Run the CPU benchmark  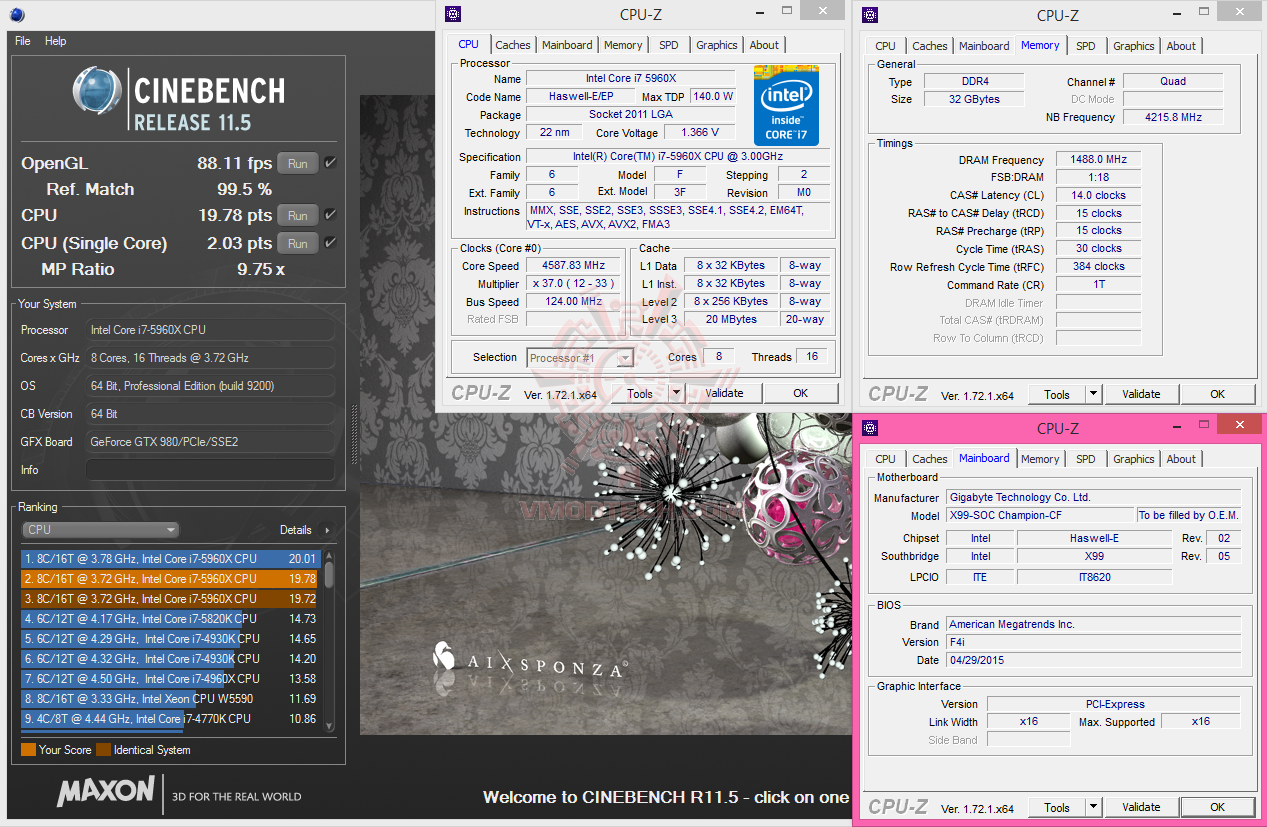(298, 215)
